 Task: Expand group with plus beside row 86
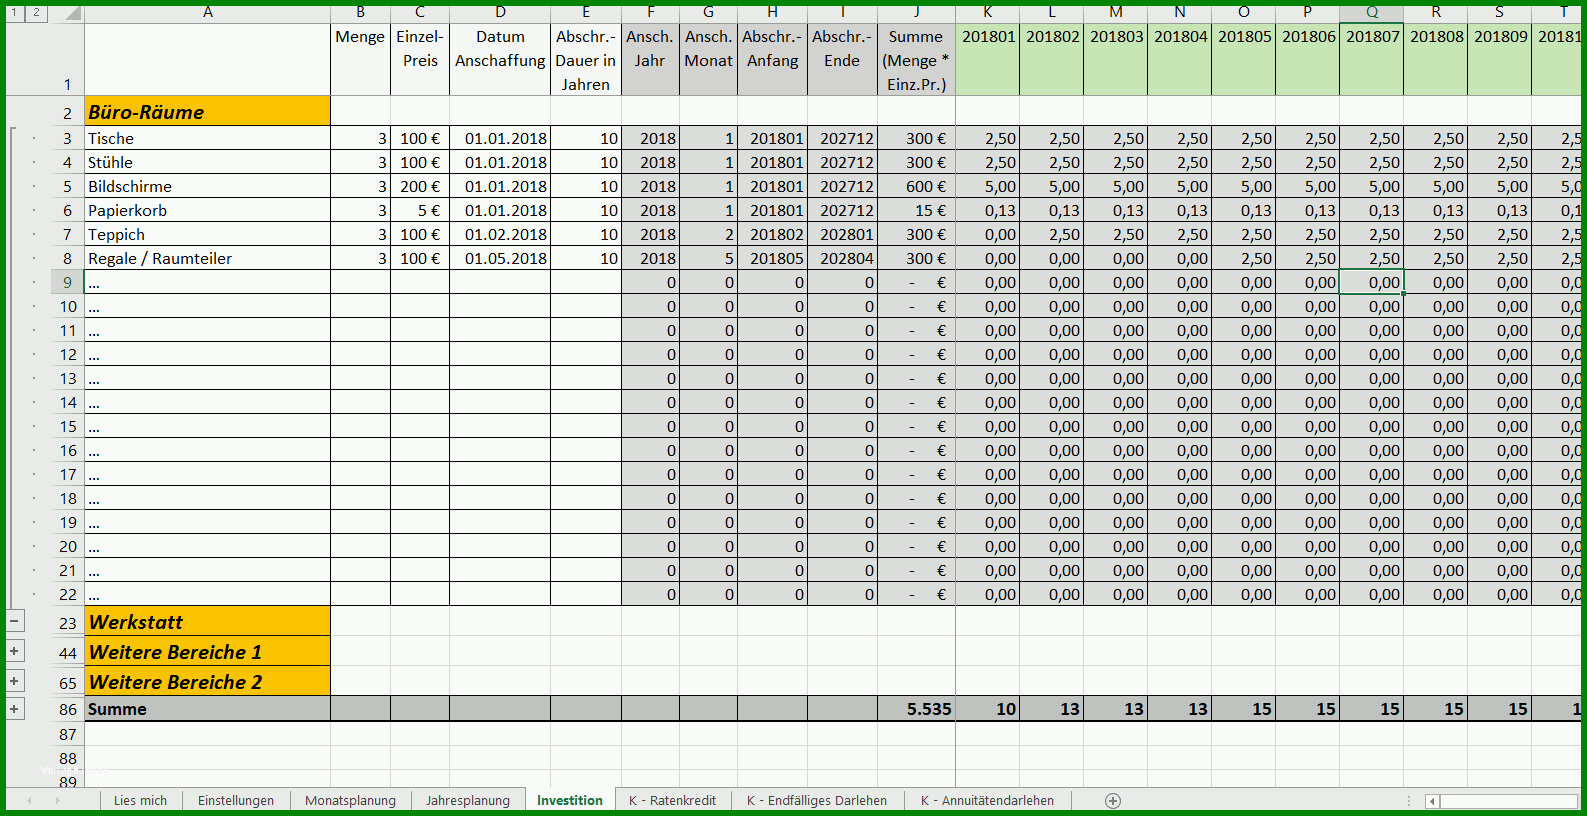pos(15,709)
